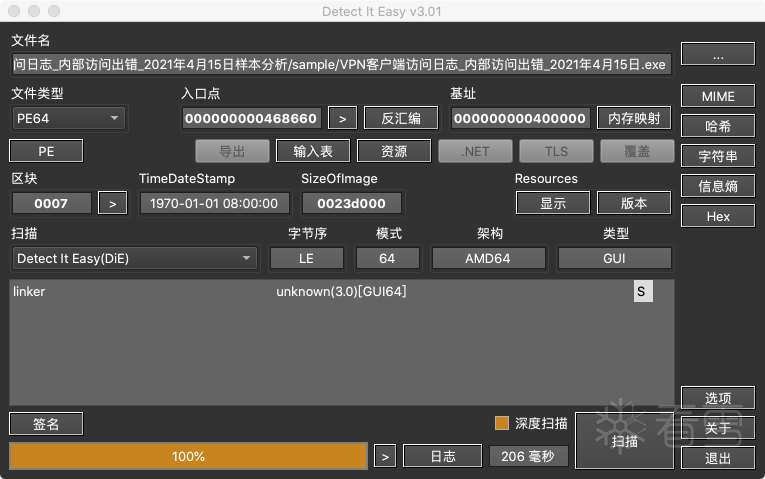
Task: Open the 输入表 (import table) button
Action: click(313, 151)
